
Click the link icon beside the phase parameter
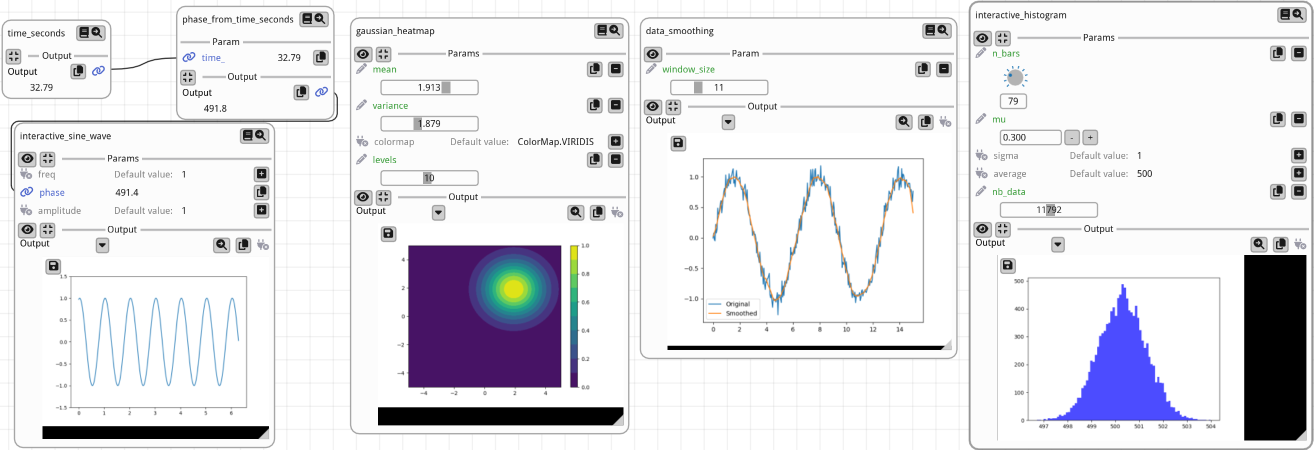[x=26, y=192]
